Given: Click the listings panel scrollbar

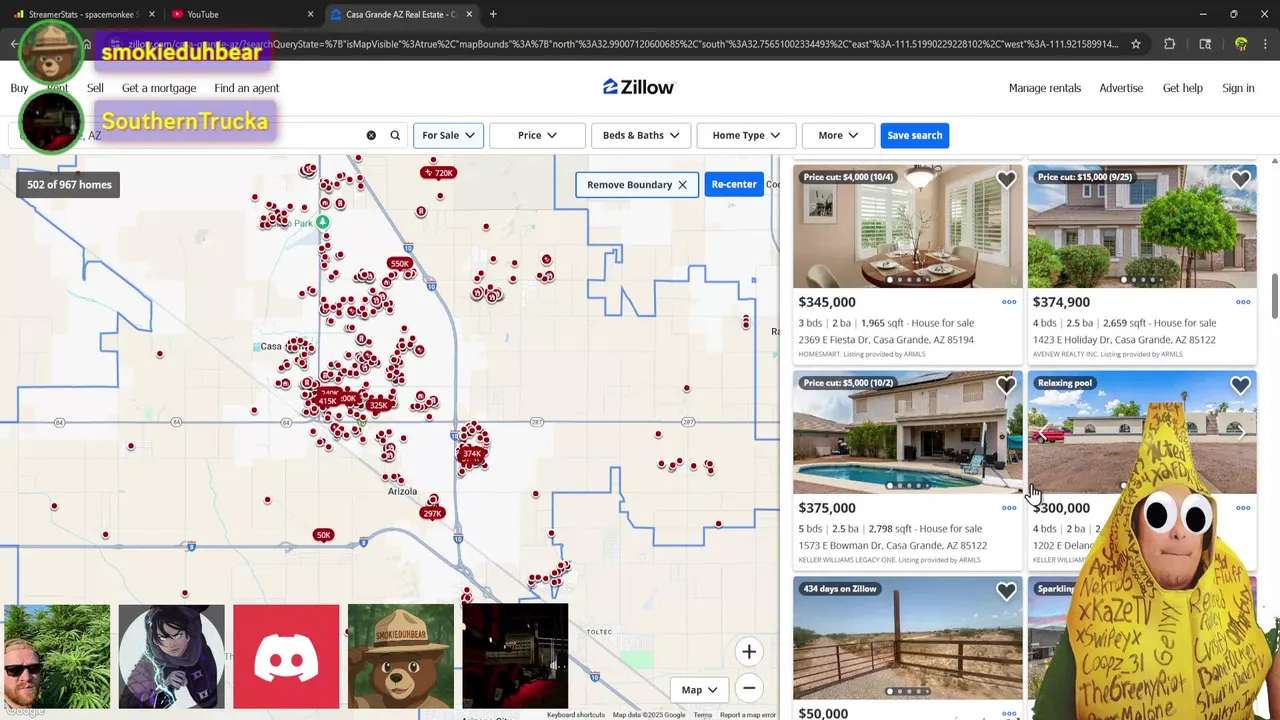Looking at the screenshot, I should [x=1274, y=297].
